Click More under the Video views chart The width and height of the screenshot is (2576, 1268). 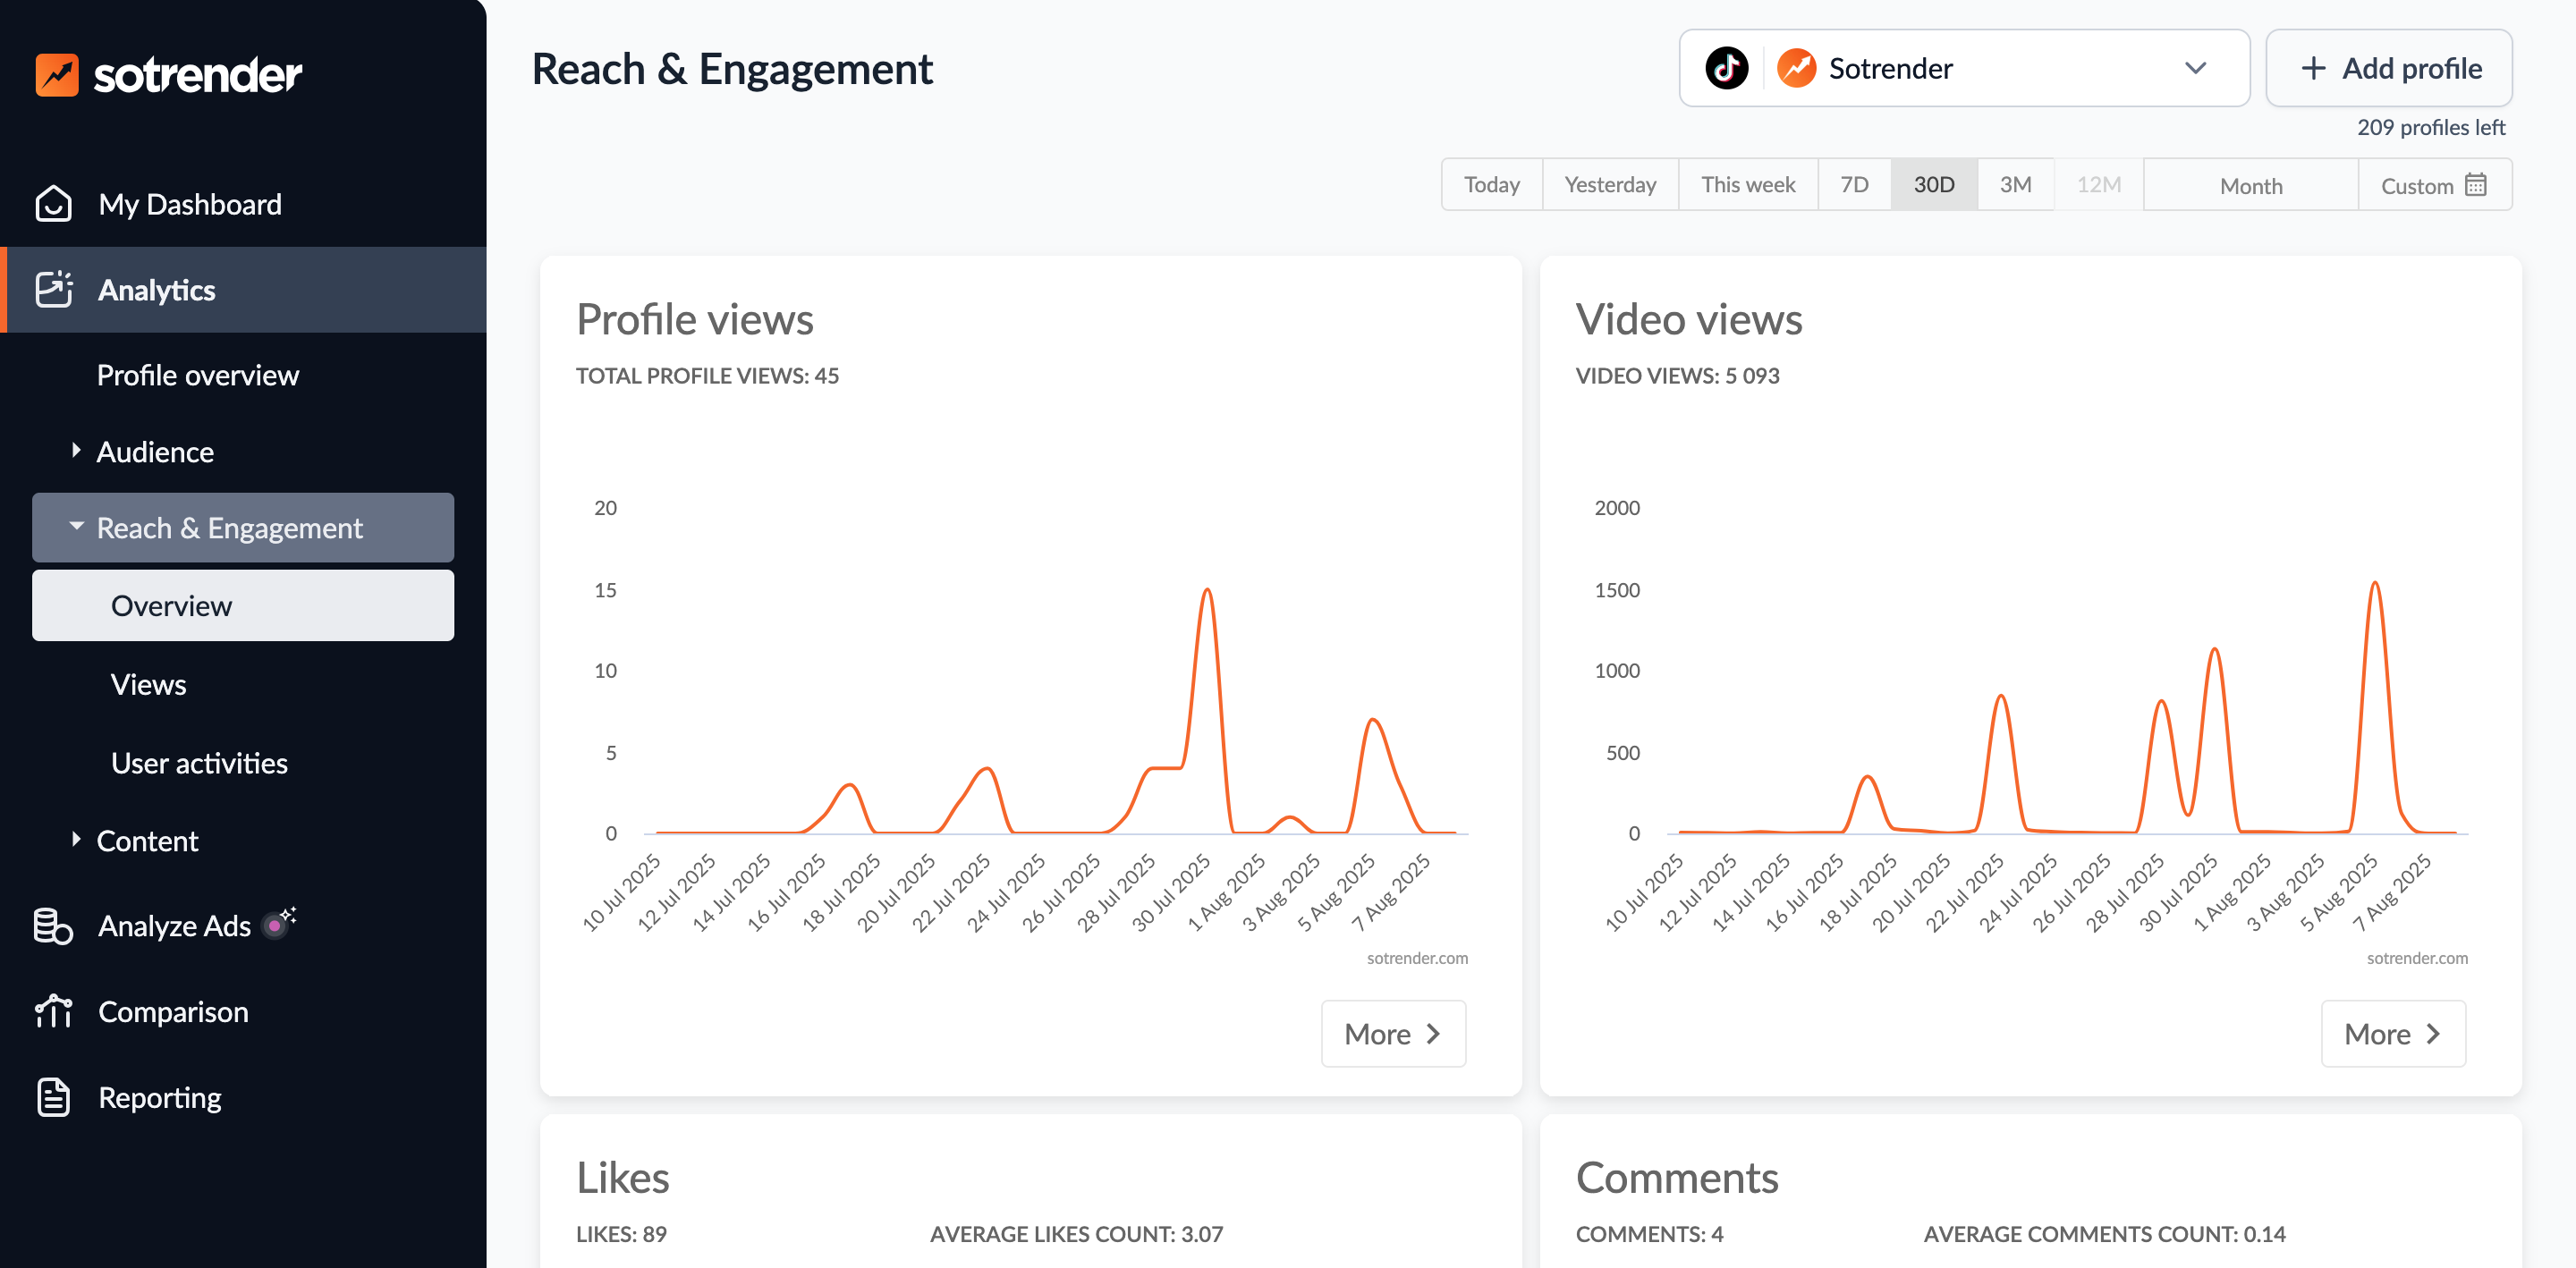pyautogui.click(x=2393, y=1033)
